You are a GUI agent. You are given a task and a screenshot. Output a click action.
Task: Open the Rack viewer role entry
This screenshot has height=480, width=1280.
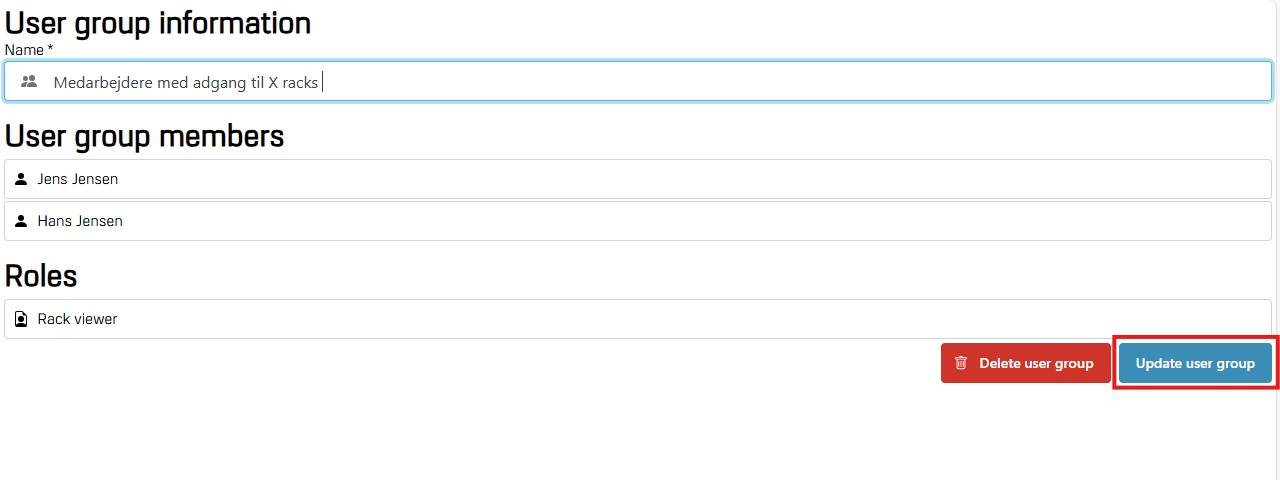click(x=77, y=320)
